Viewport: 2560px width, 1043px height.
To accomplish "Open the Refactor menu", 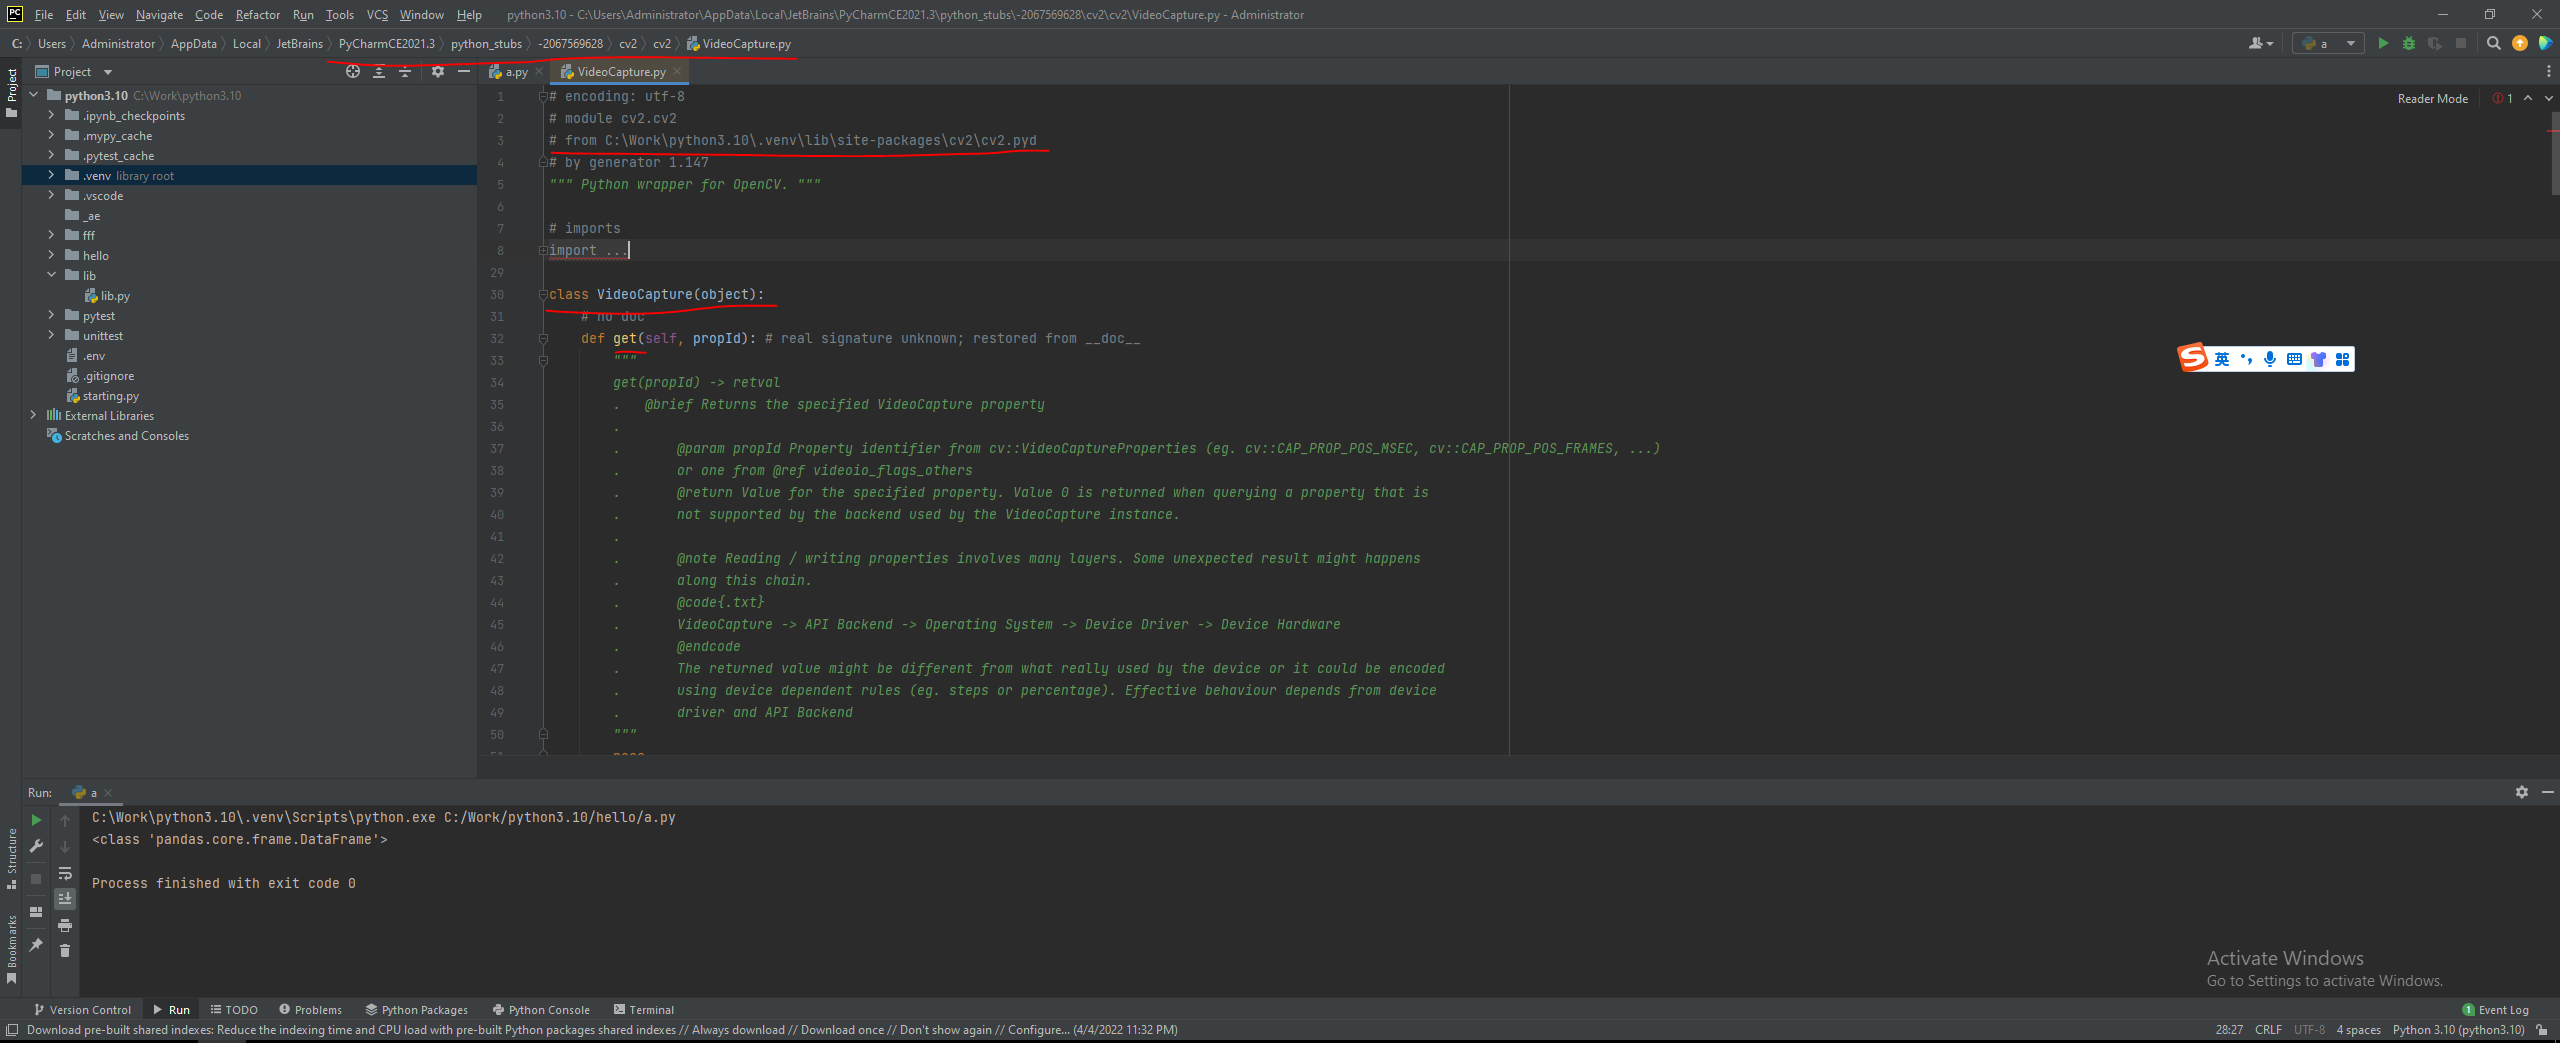I will coord(257,15).
